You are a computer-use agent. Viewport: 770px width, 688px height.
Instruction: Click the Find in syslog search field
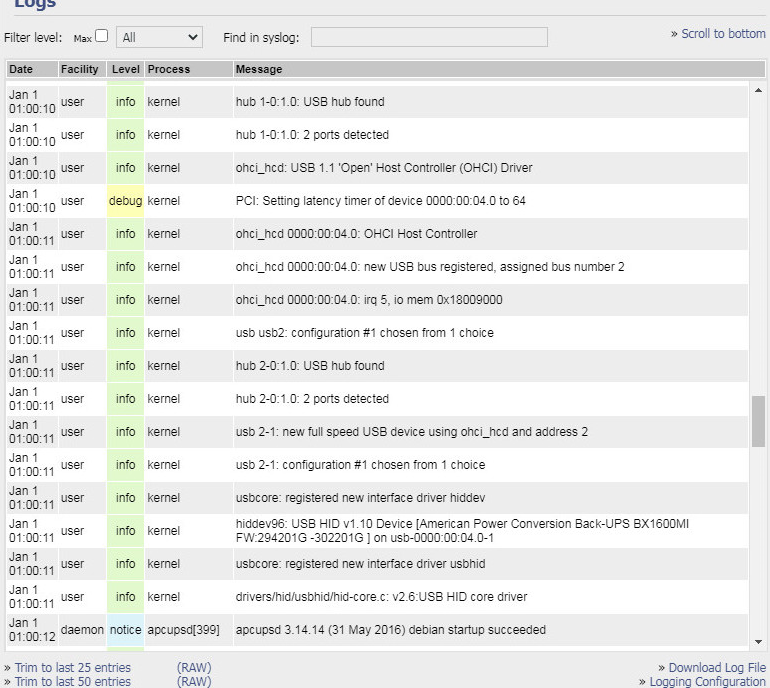point(429,37)
